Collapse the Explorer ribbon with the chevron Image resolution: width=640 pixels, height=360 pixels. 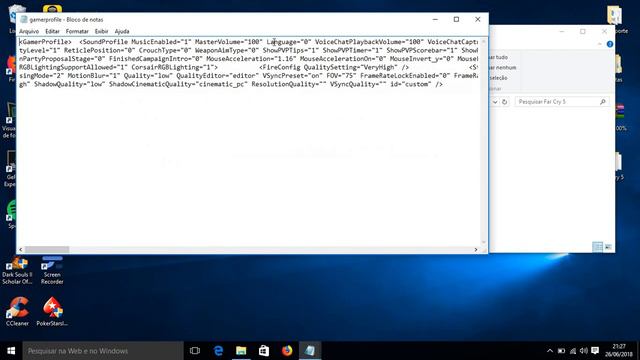click(x=600, y=44)
